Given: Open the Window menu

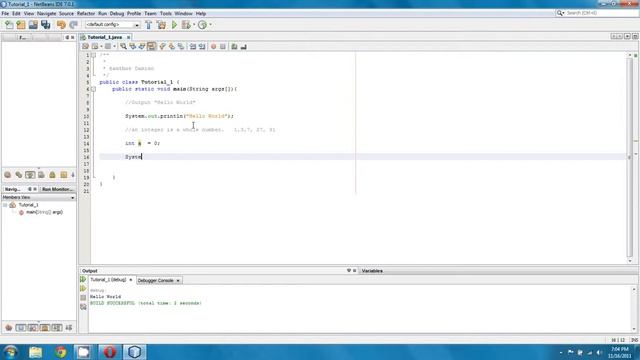Looking at the screenshot, I should tap(183, 13).
